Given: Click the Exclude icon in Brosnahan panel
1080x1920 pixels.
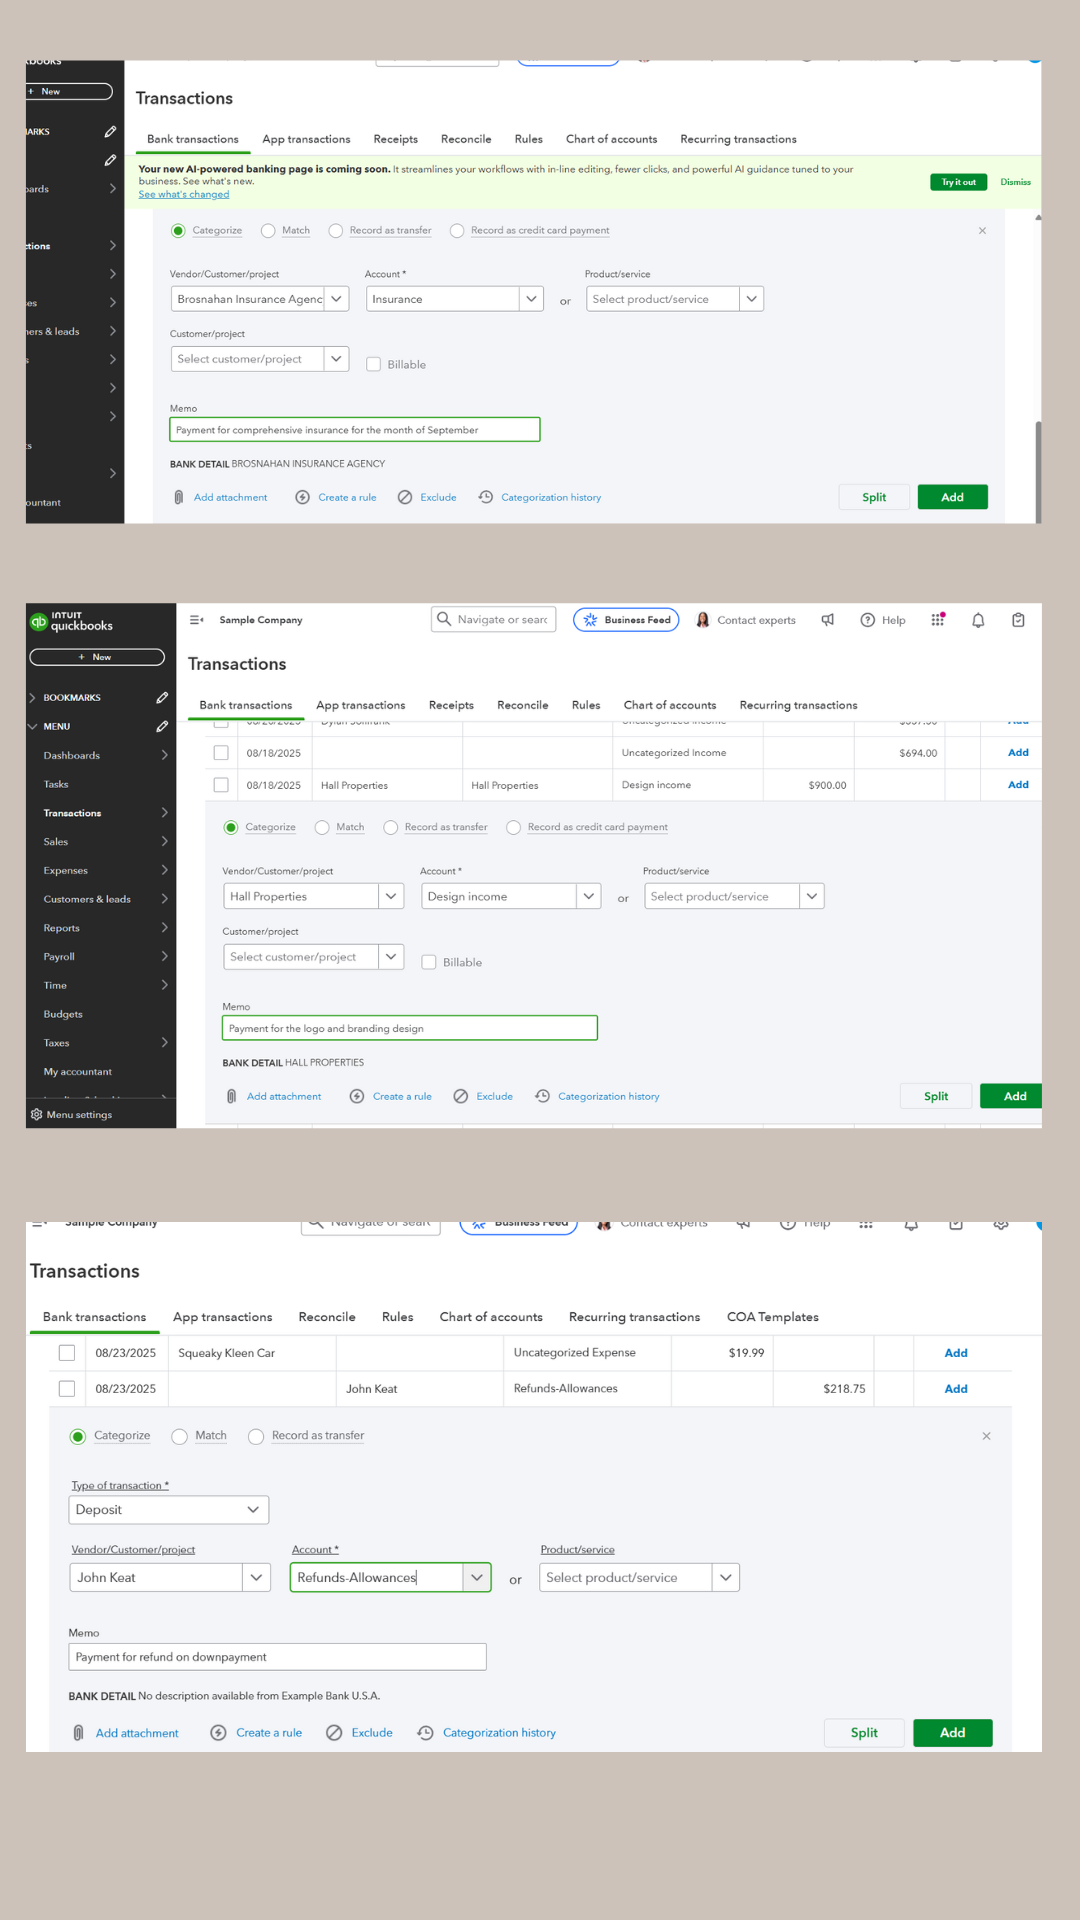Looking at the screenshot, I should pyautogui.click(x=405, y=497).
